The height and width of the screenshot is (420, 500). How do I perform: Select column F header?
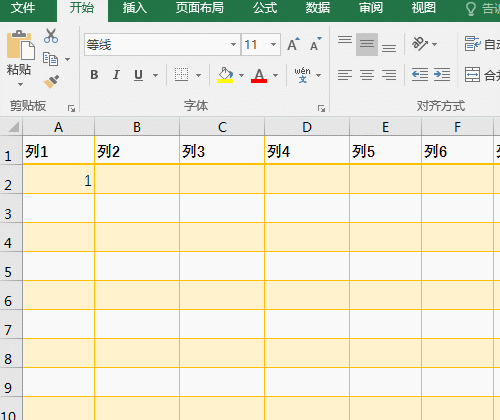tap(457, 127)
